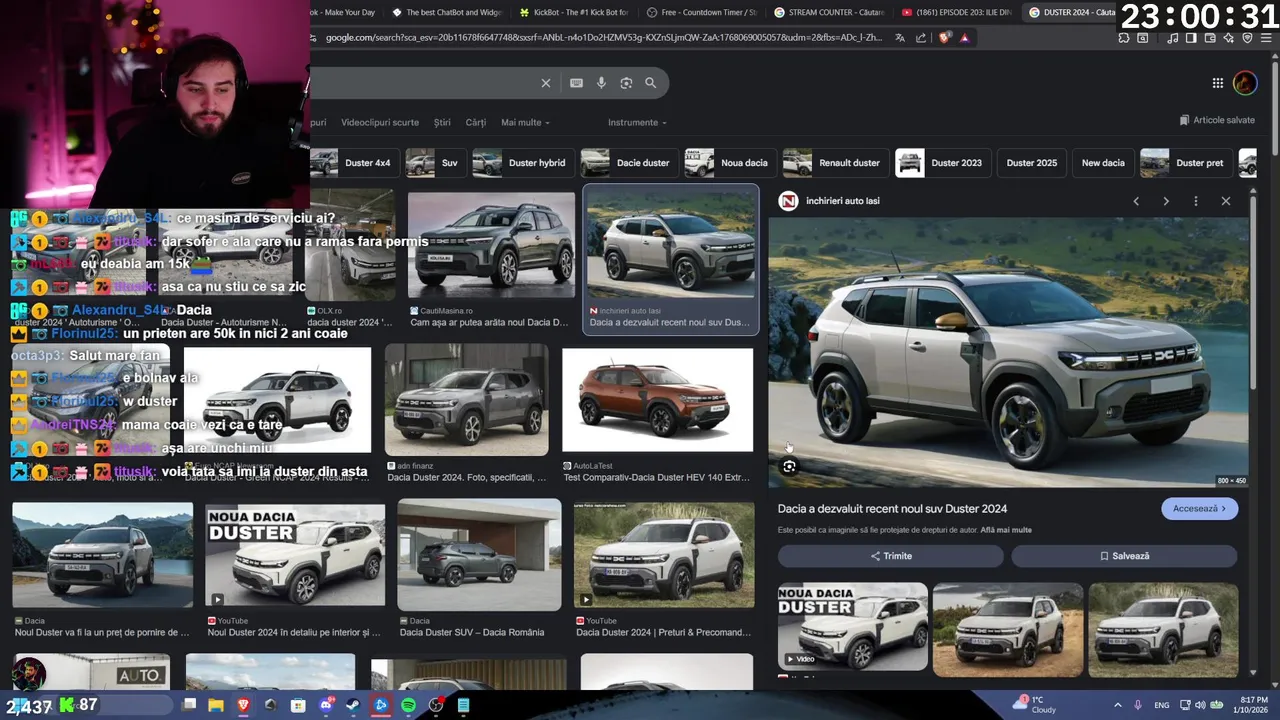
Task: Click the Accesează visit button
Action: (1199, 509)
